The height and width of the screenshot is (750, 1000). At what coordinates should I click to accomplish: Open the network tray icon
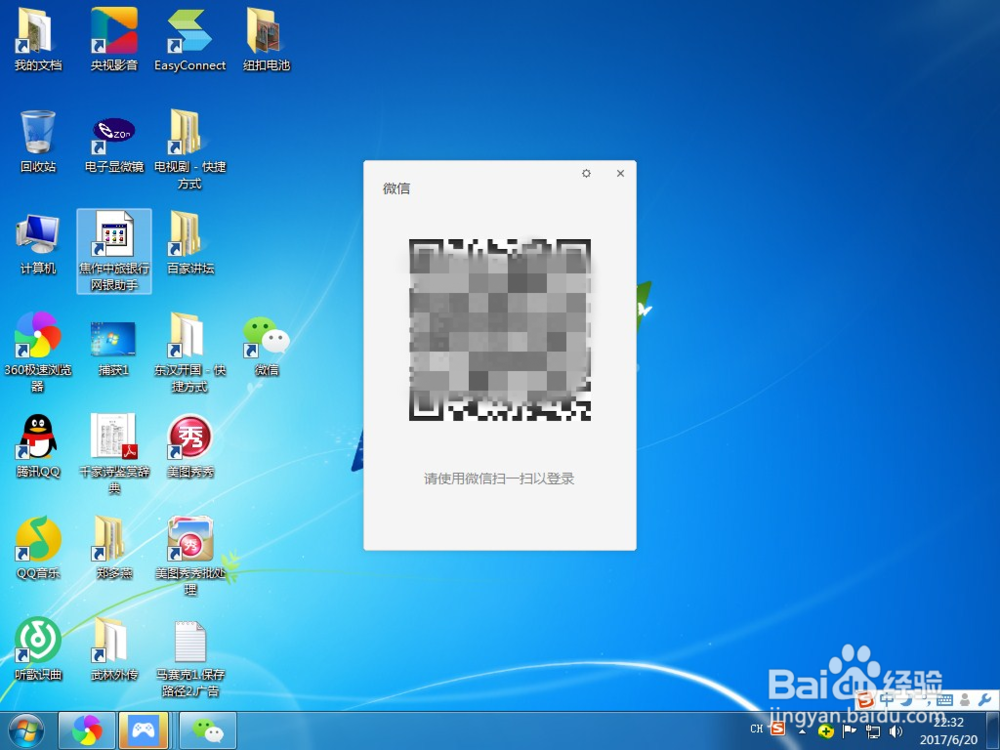872,731
